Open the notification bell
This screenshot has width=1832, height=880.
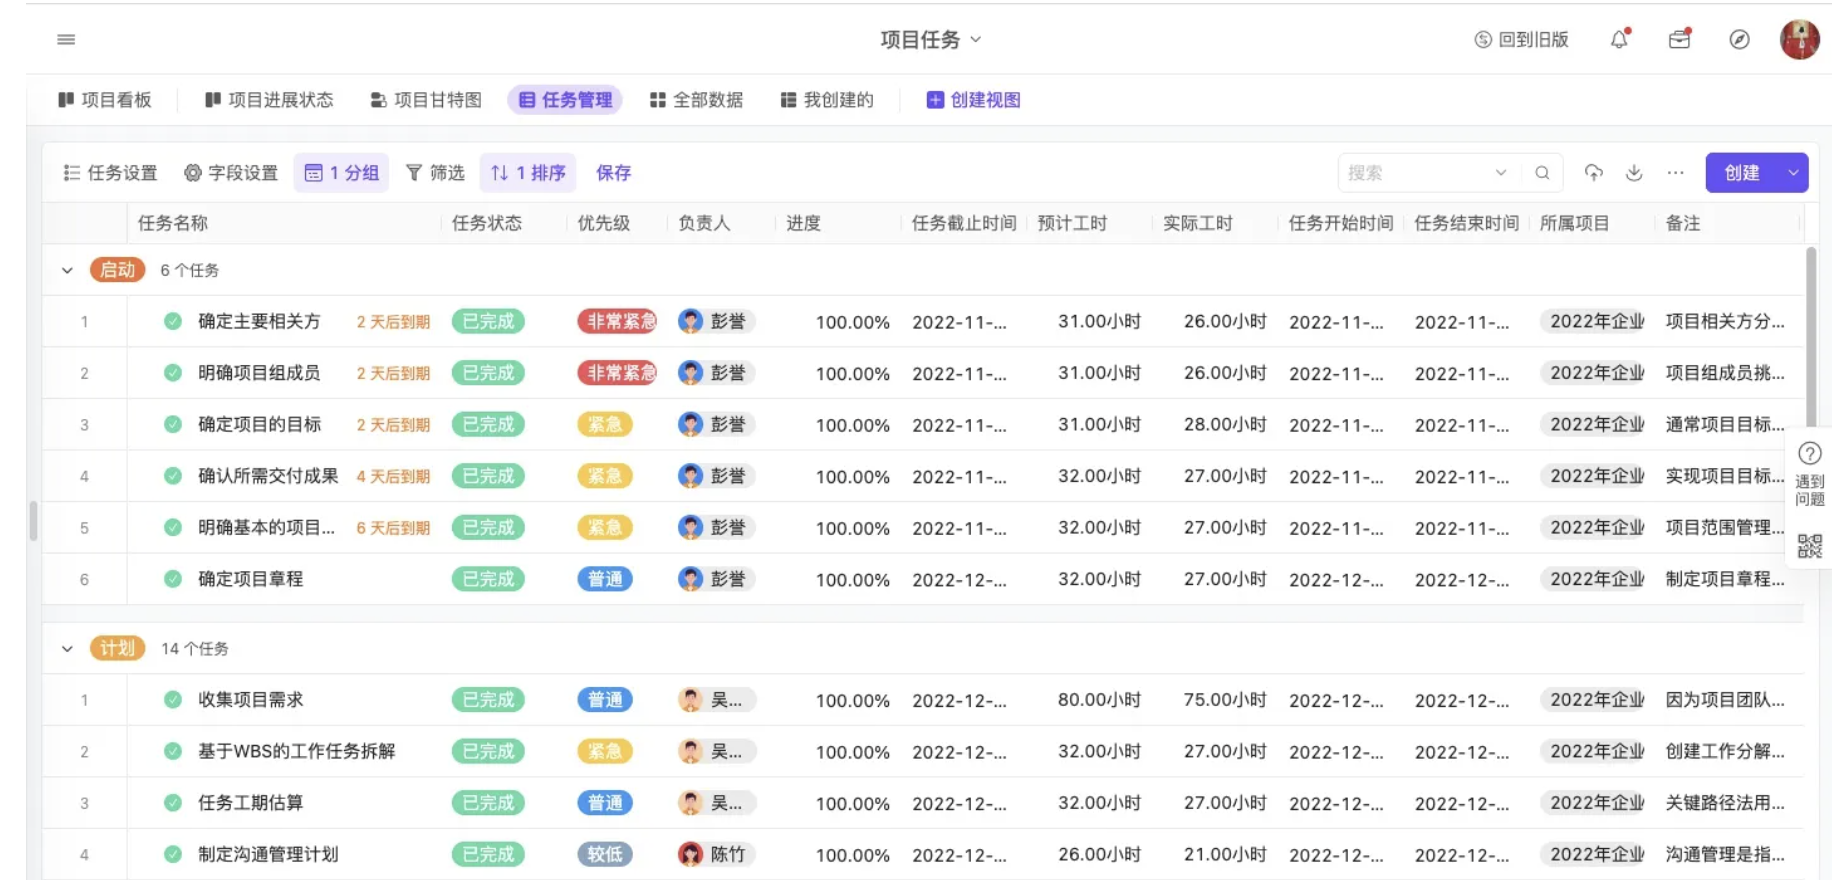click(1619, 39)
